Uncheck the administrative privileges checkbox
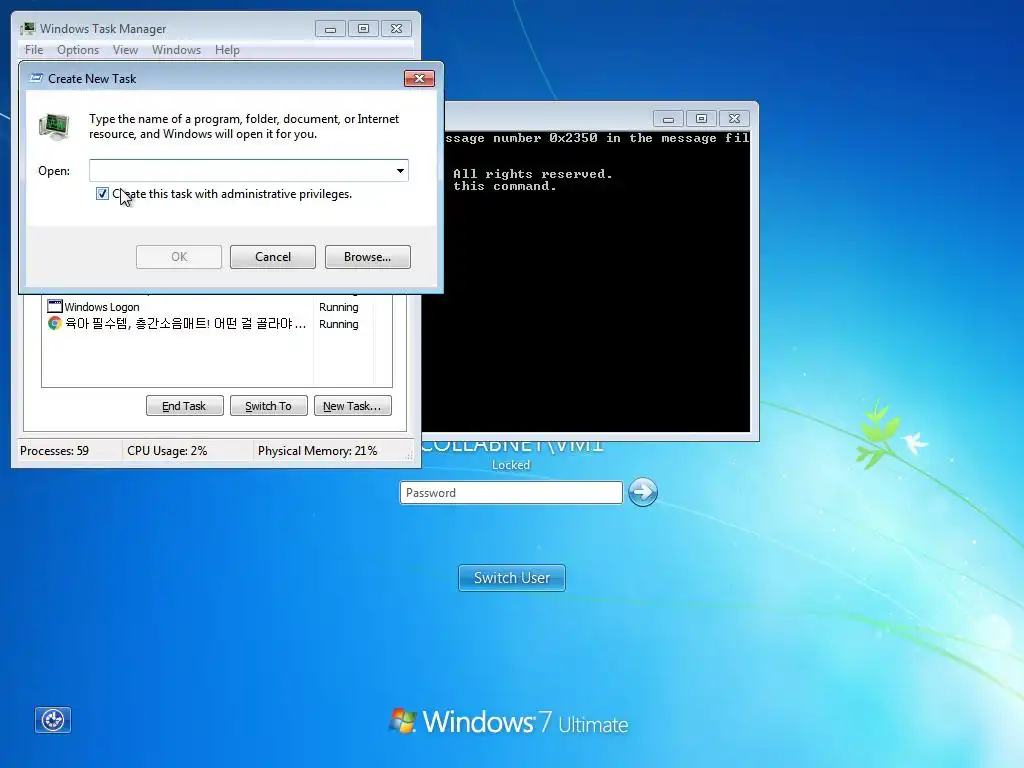 (103, 194)
